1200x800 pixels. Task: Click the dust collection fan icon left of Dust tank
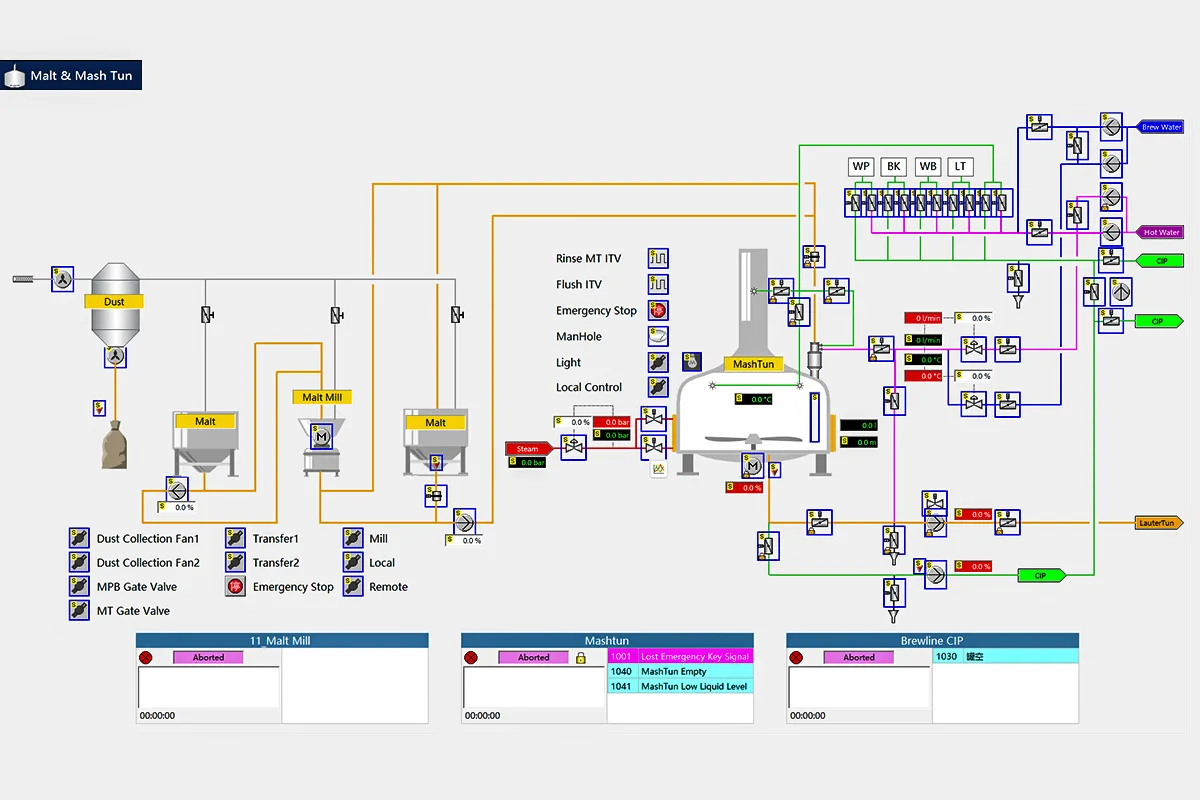(x=63, y=279)
